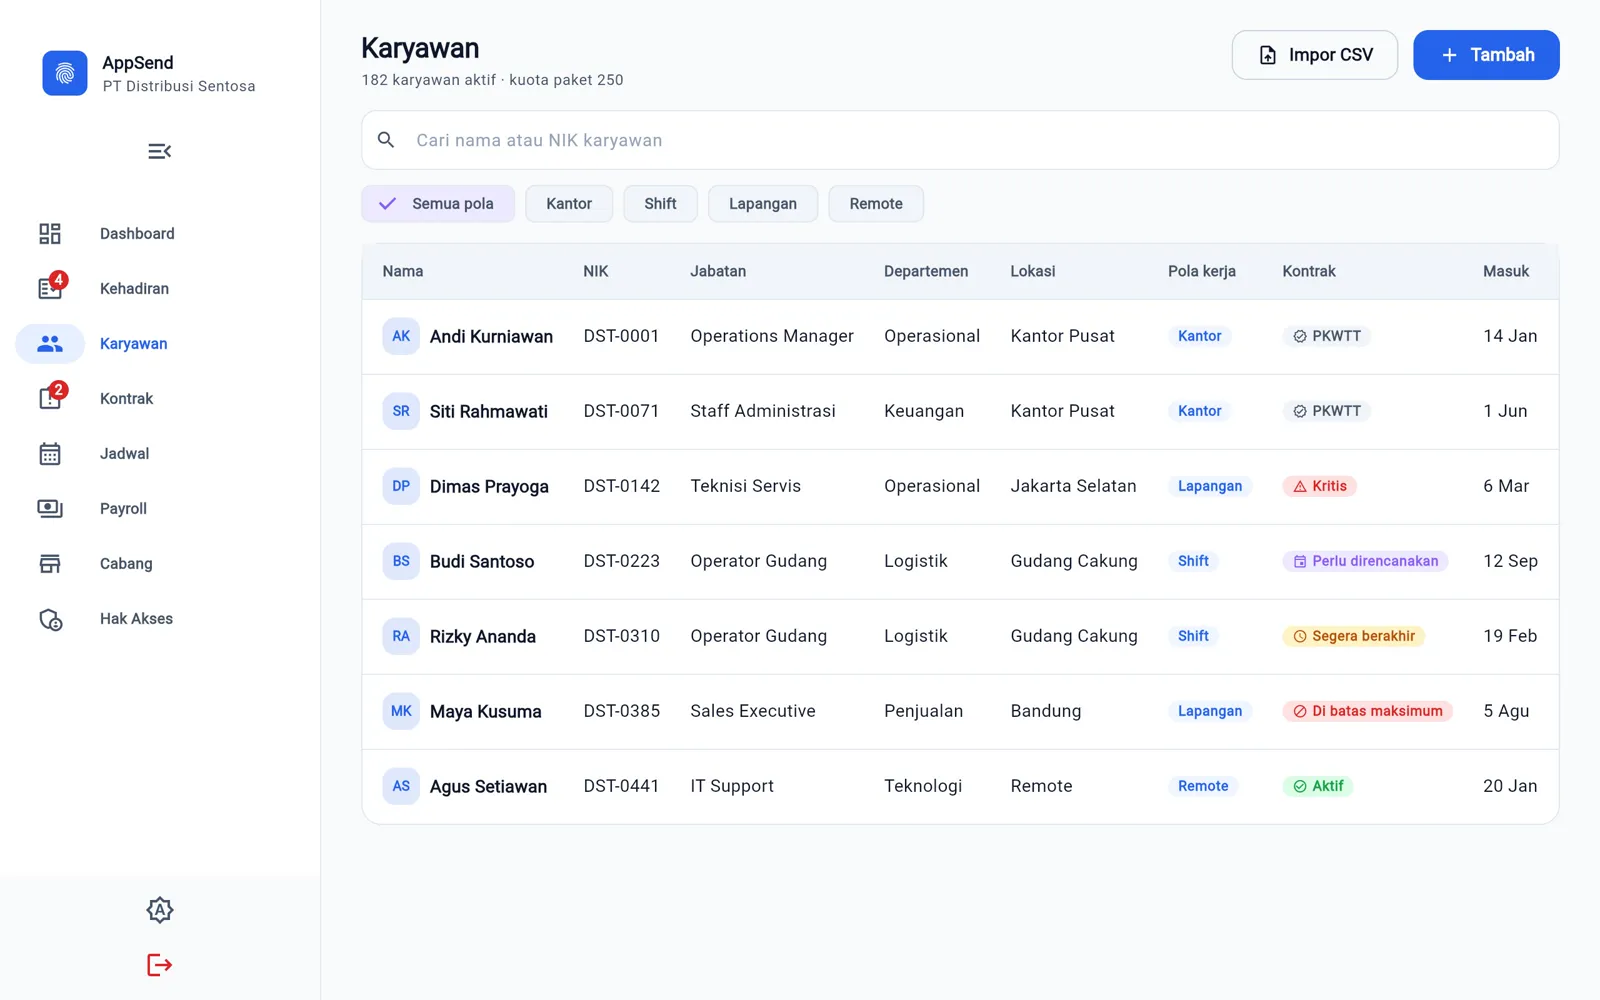This screenshot has height=1000, width=1600.
Task: Focus the Cari nama atau NIK search field
Action: 960,140
